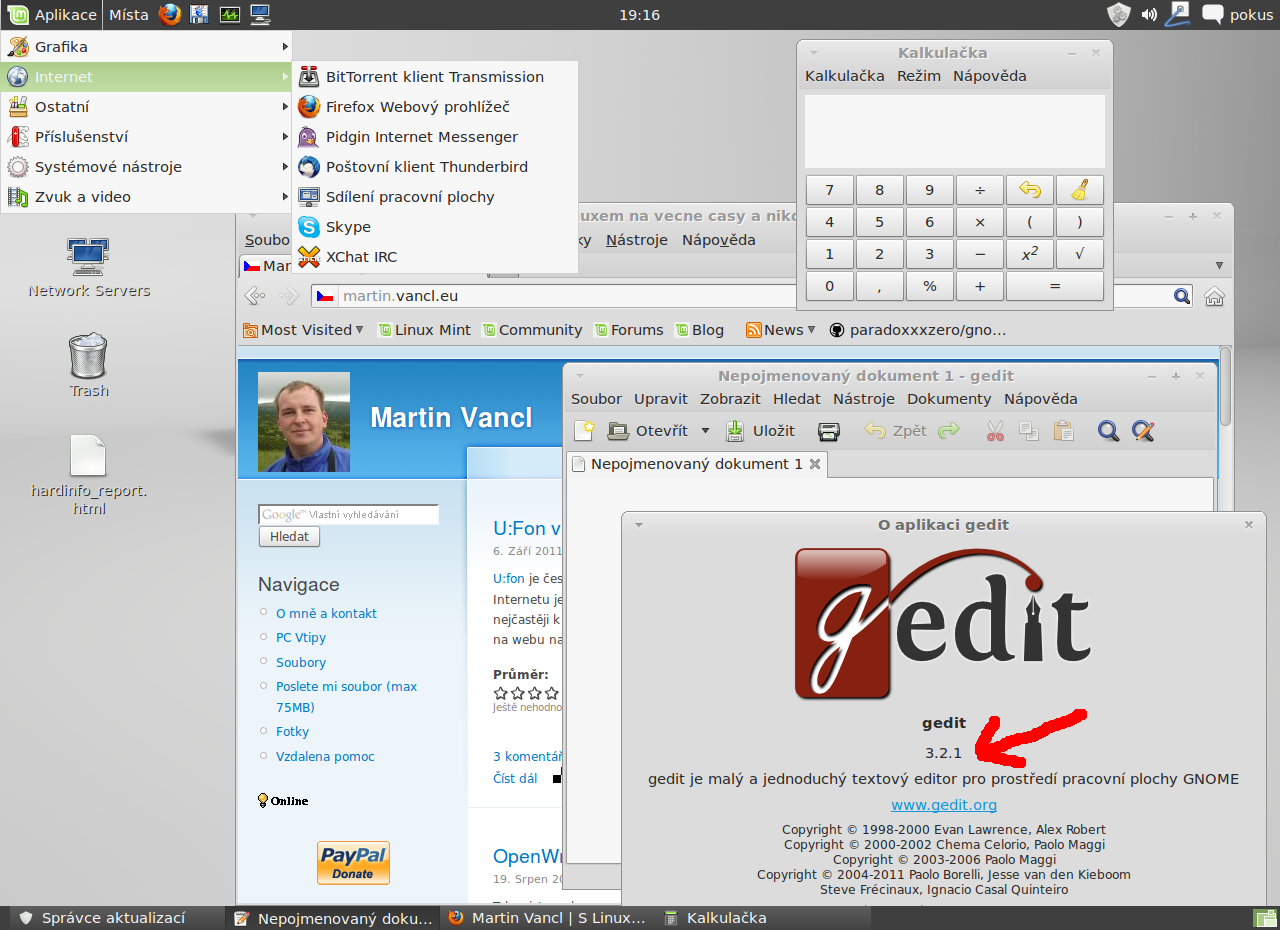
Task: Expand the Ostatní menu category
Action: click(x=147, y=107)
